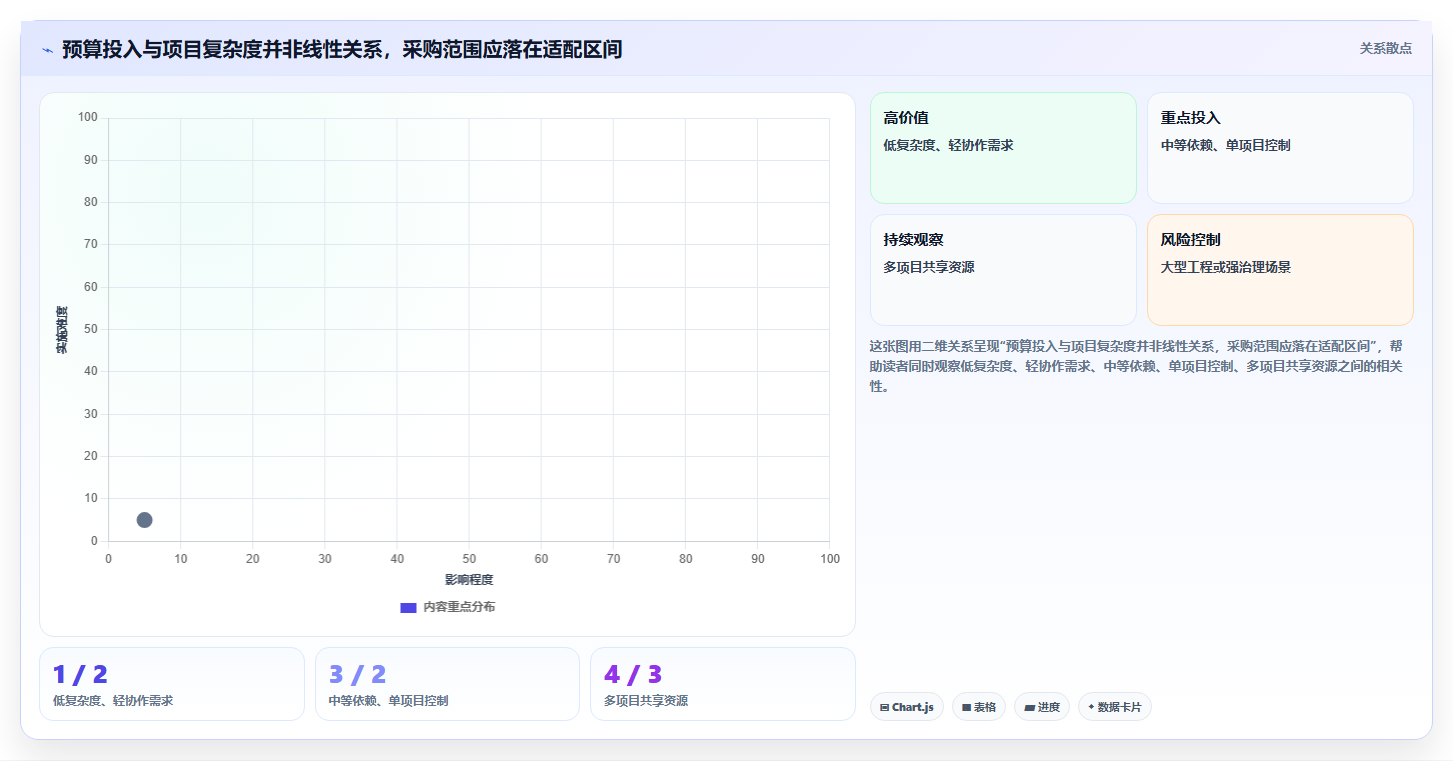This screenshot has height=761, width=1453.
Task: Click y-axis tick label 100
Action: [x=88, y=118]
